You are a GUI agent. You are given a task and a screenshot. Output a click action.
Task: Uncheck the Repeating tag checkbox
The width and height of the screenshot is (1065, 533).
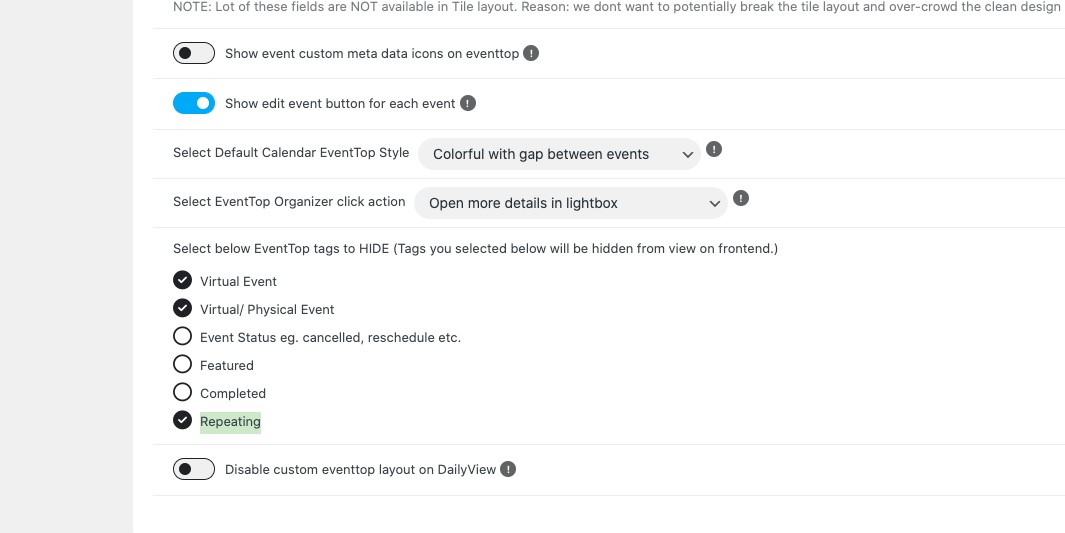[182, 420]
